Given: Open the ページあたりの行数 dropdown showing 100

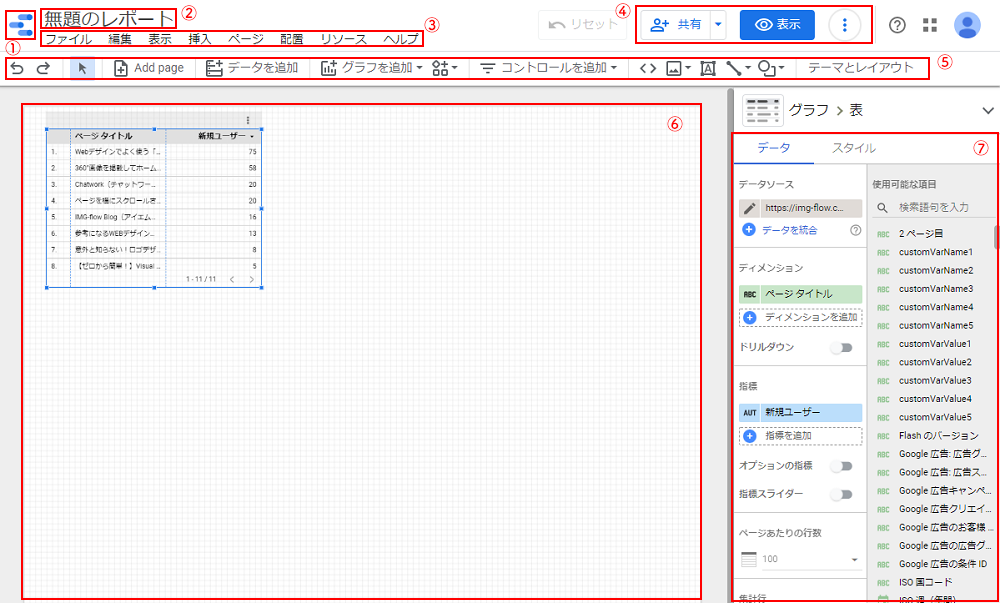Looking at the screenshot, I should click(800, 559).
